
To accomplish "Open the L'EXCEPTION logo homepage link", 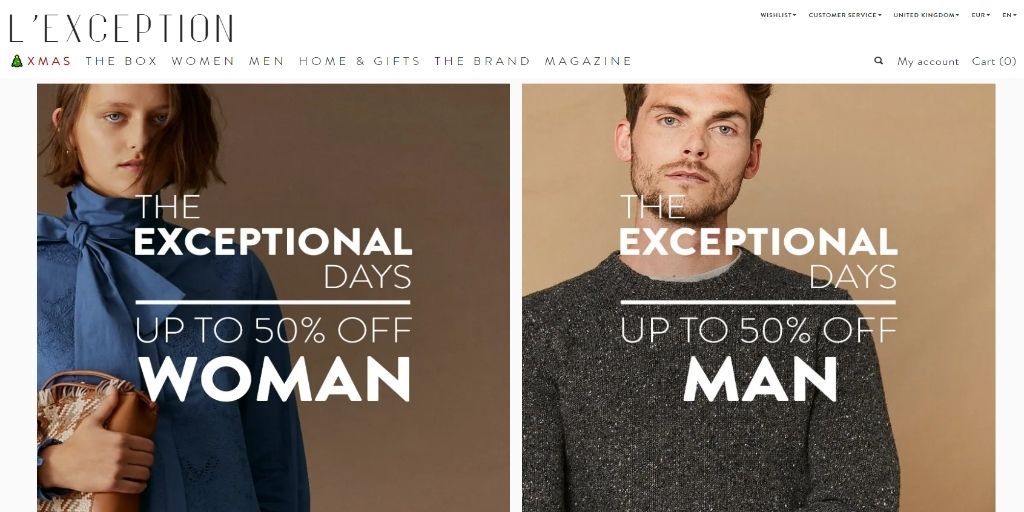I will pos(121,28).
